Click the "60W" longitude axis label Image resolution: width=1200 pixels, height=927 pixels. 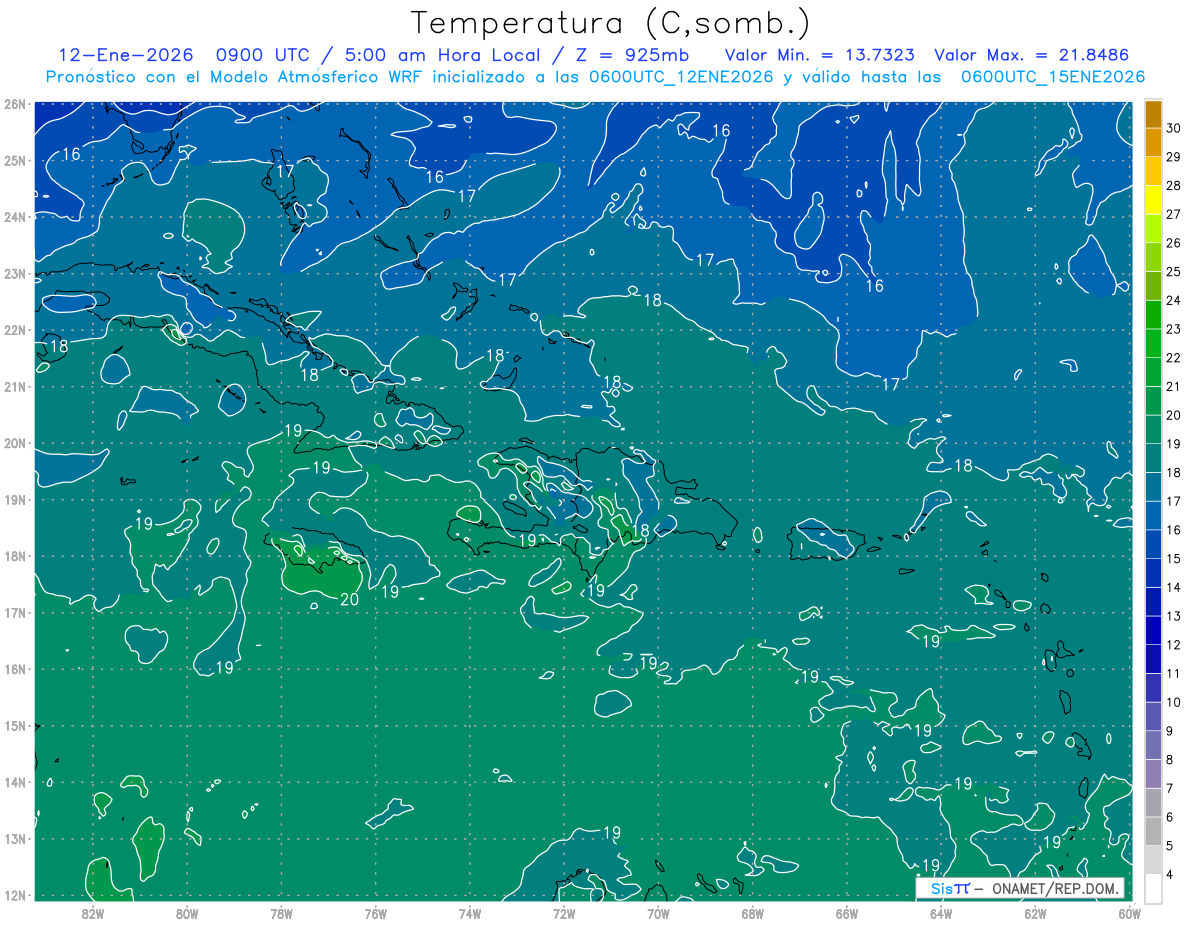tap(1130, 912)
